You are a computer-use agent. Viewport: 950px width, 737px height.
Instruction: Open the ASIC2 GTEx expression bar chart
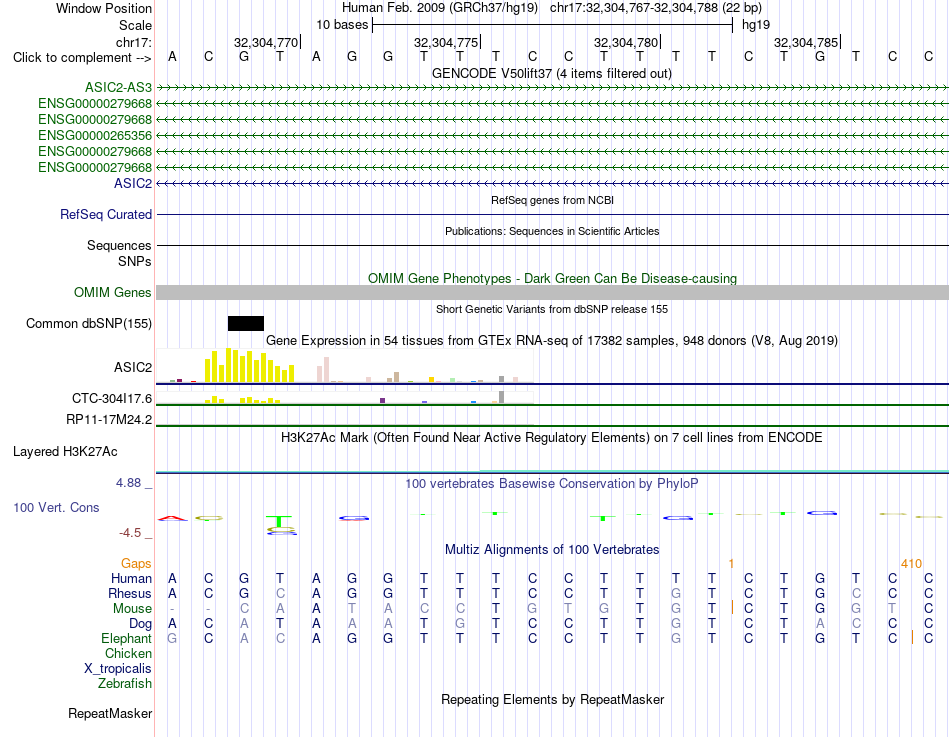click(345, 365)
